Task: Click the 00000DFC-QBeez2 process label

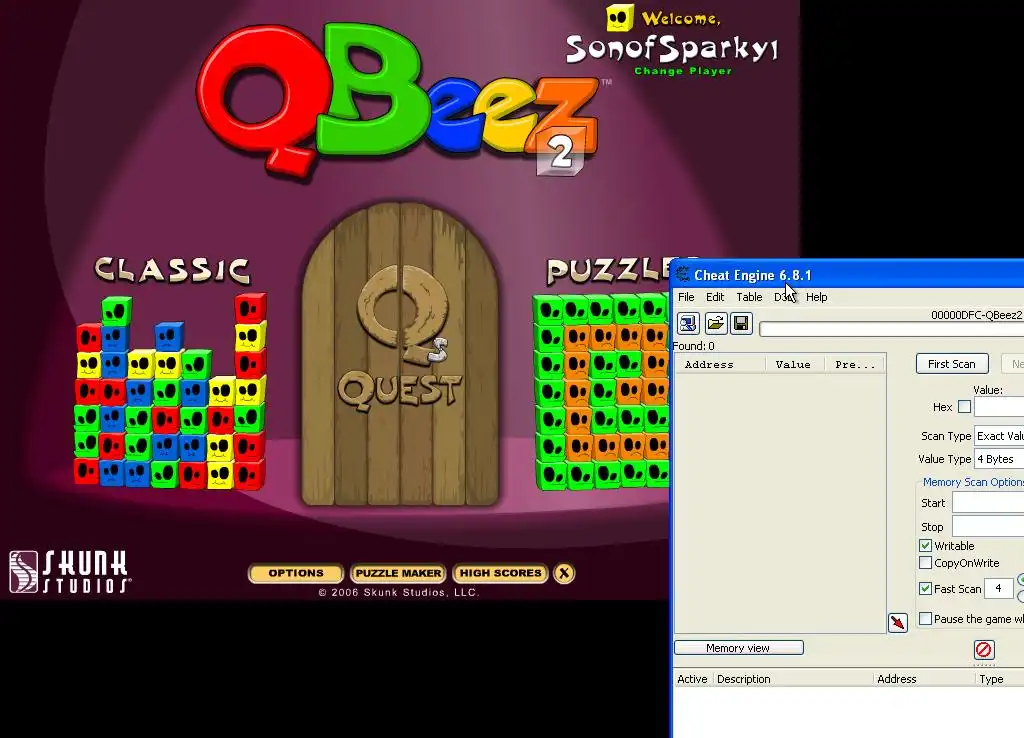Action: tap(977, 315)
